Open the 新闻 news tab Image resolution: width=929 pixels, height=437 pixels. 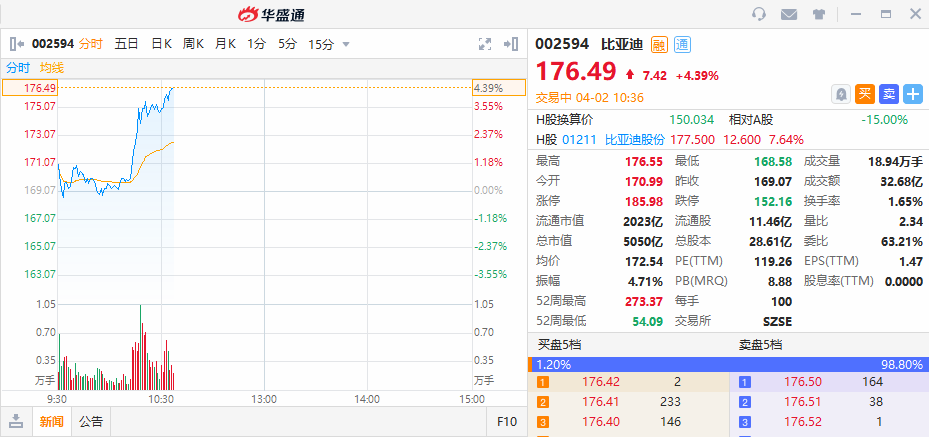tap(52, 422)
